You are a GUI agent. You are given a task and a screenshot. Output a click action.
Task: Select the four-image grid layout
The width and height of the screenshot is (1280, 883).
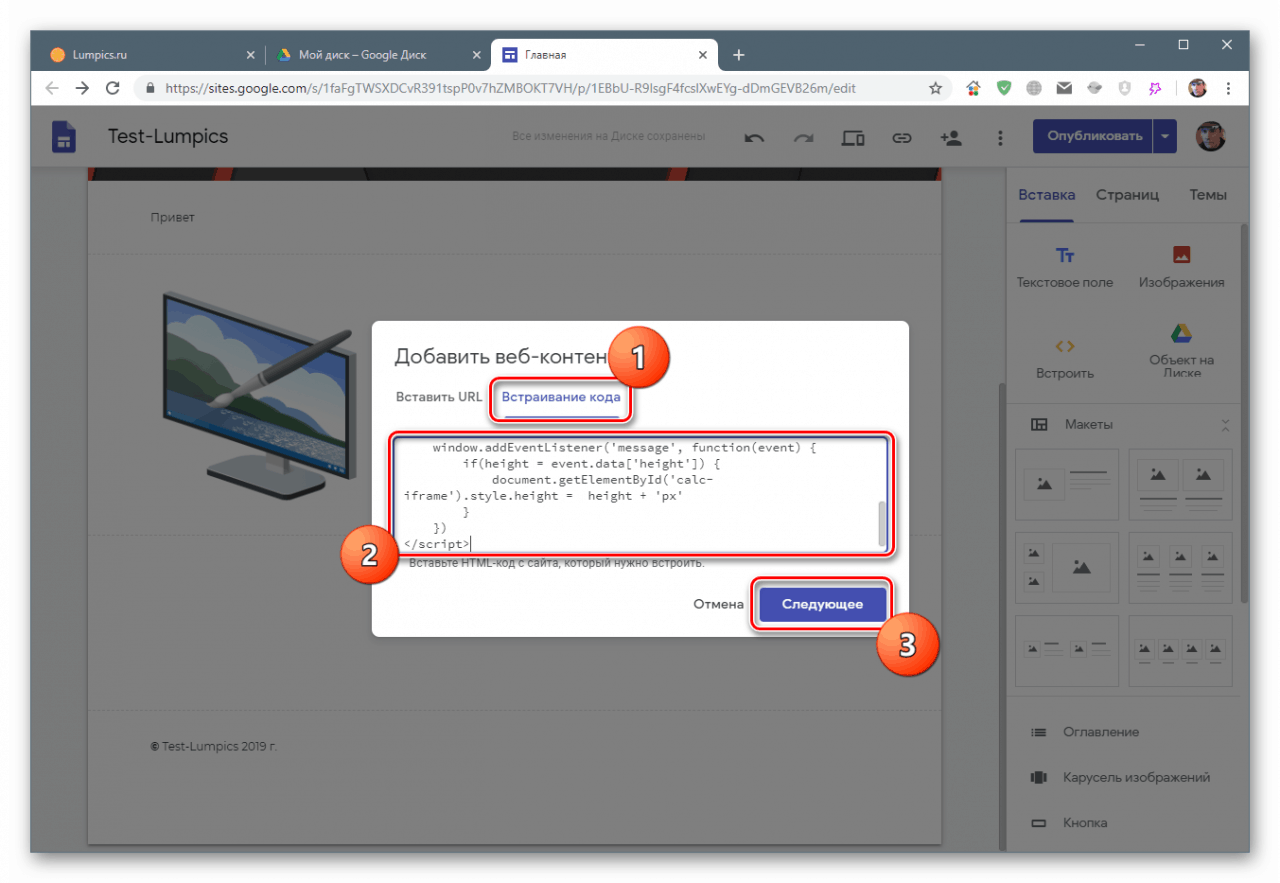coord(1181,567)
